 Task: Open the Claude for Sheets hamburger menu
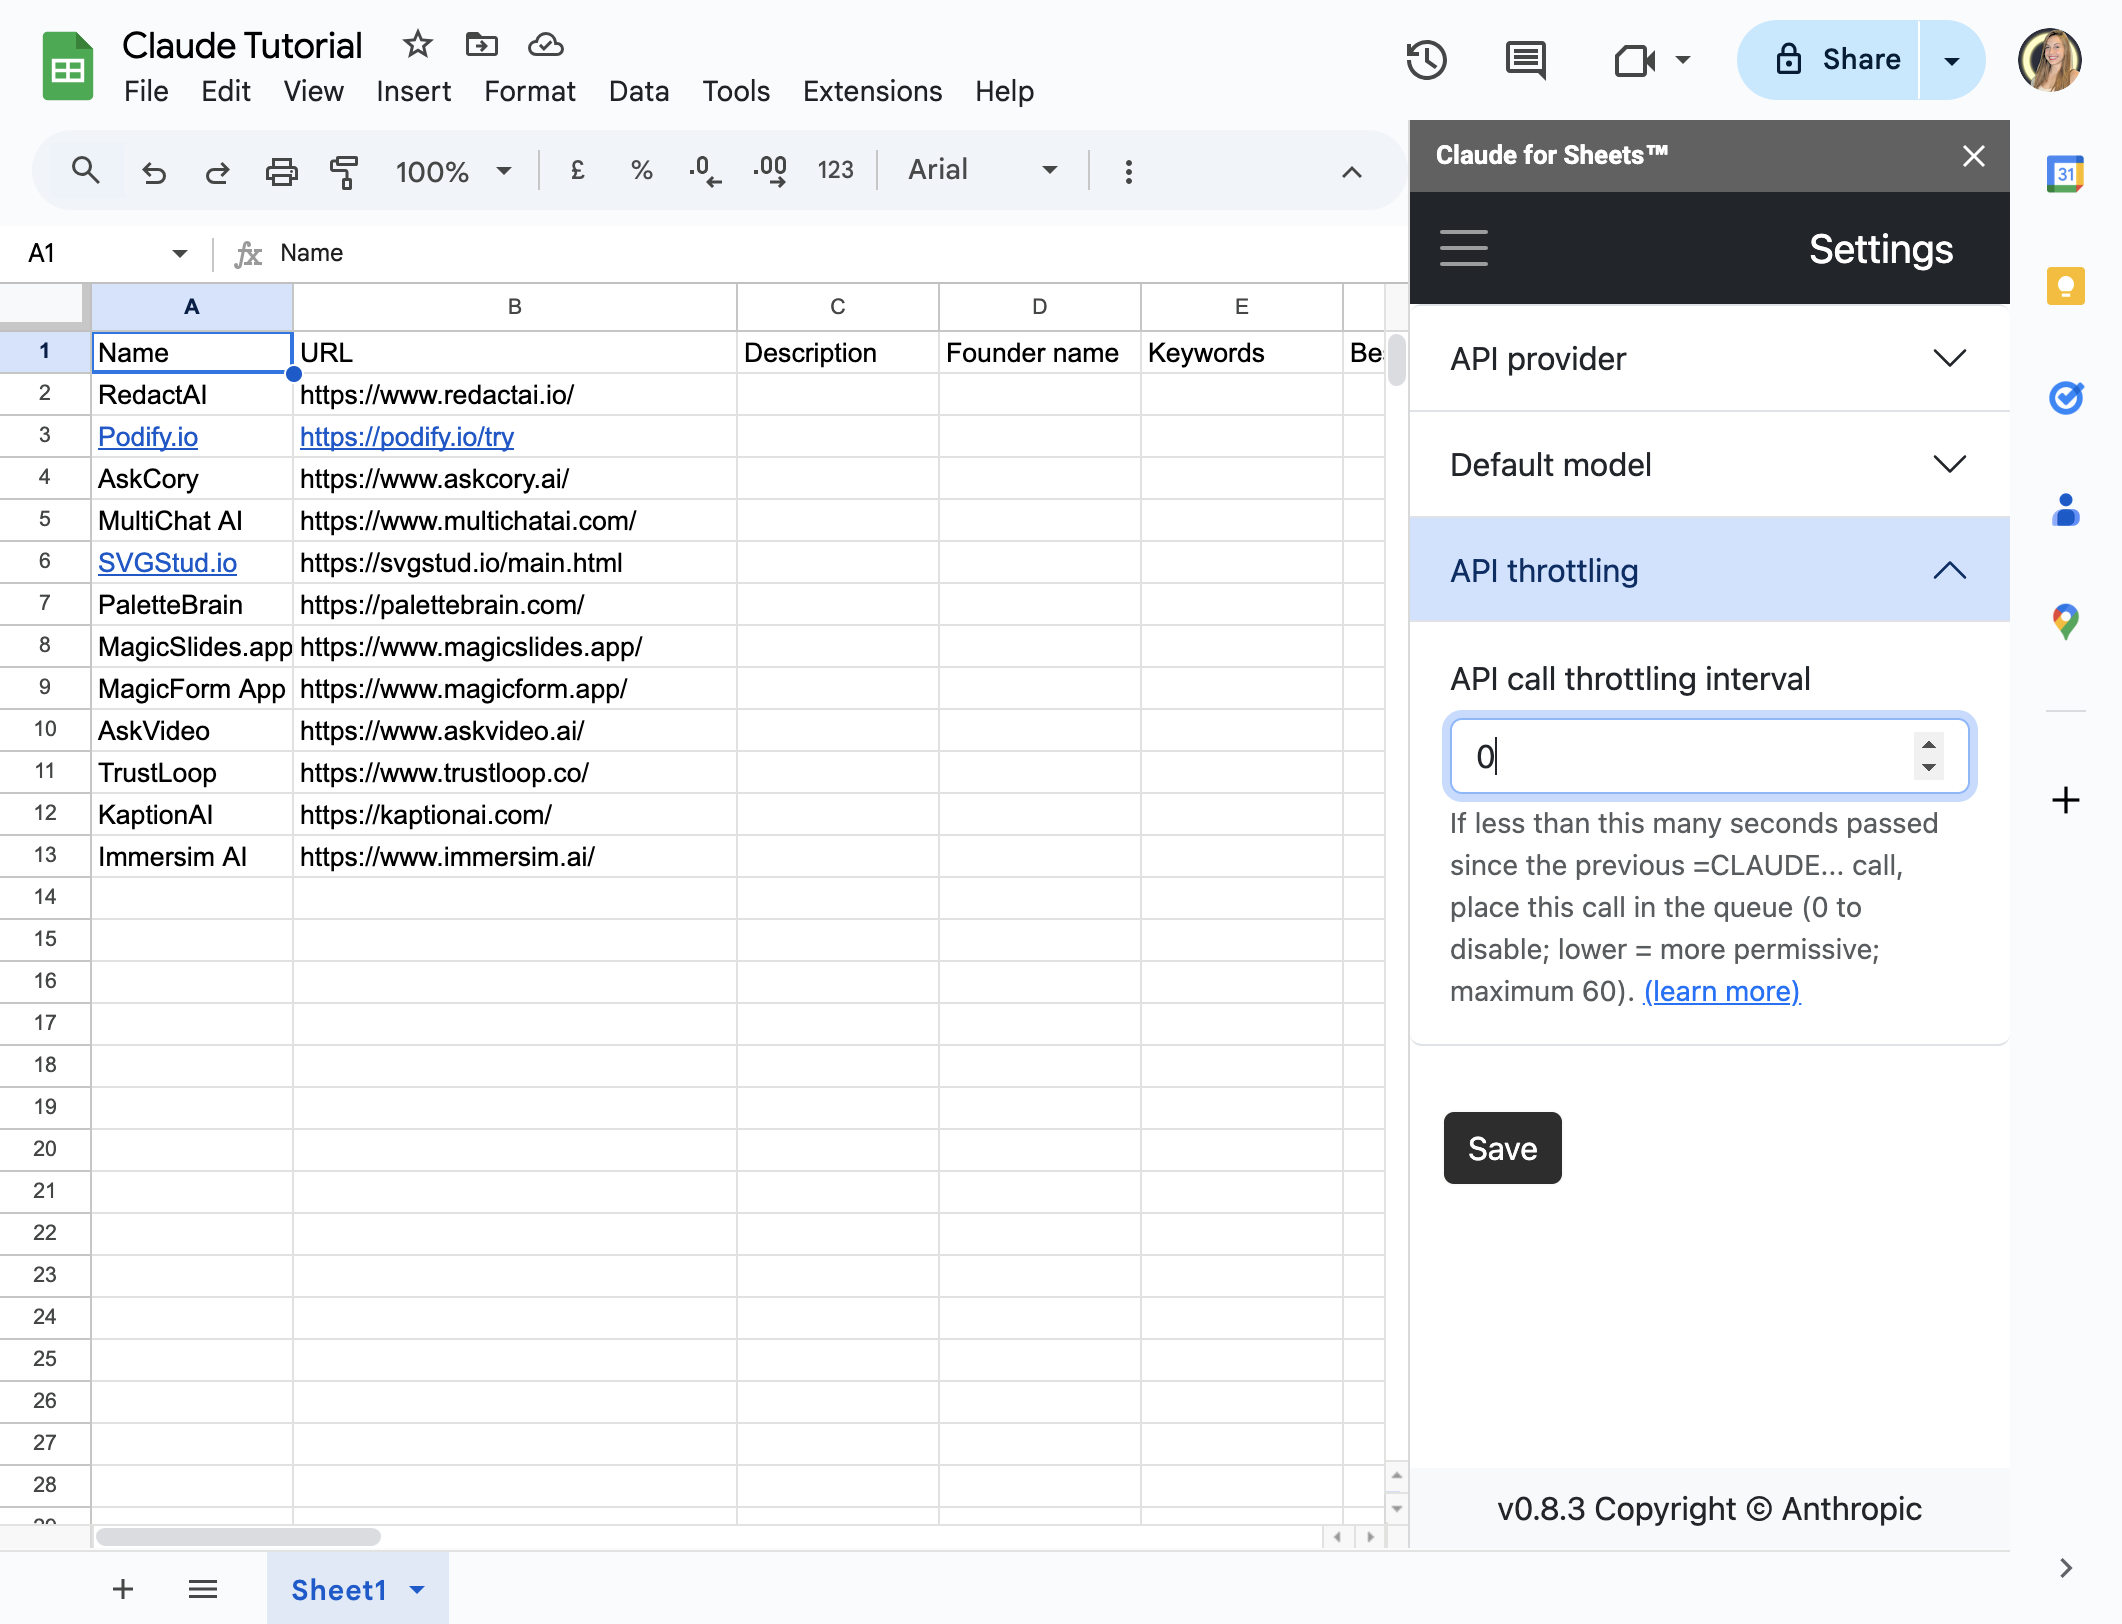tap(1464, 248)
